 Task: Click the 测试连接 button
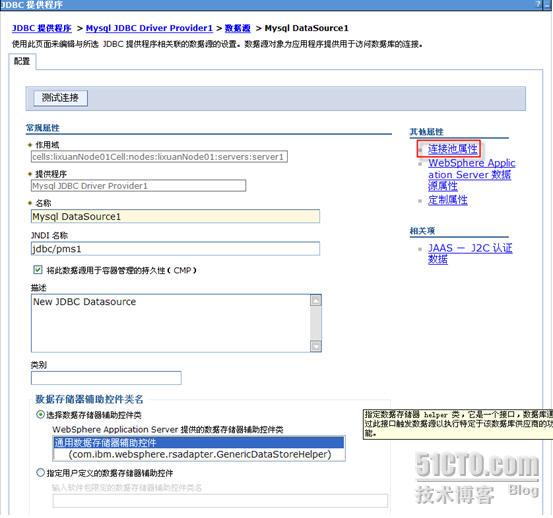pyautogui.click(x=60, y=98)
